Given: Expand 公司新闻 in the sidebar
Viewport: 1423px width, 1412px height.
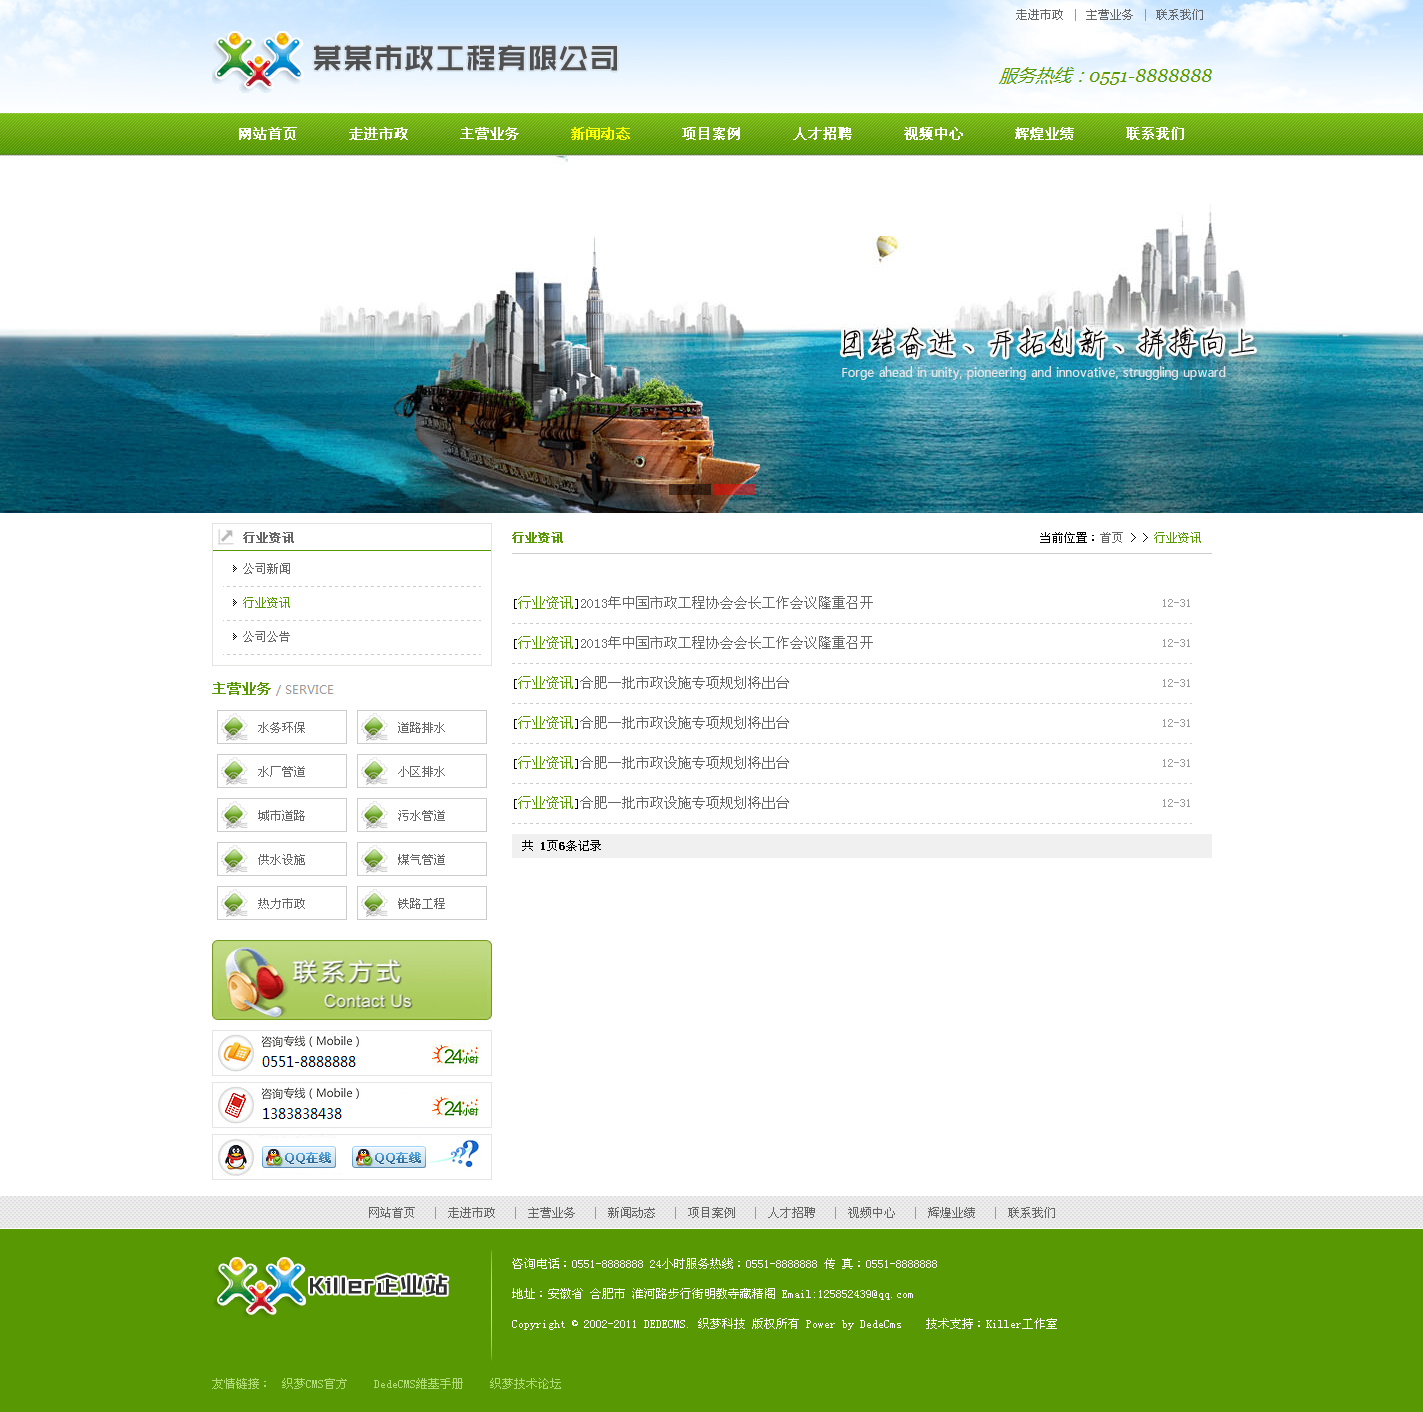Looking at the screenshot, I should point(266,569).
